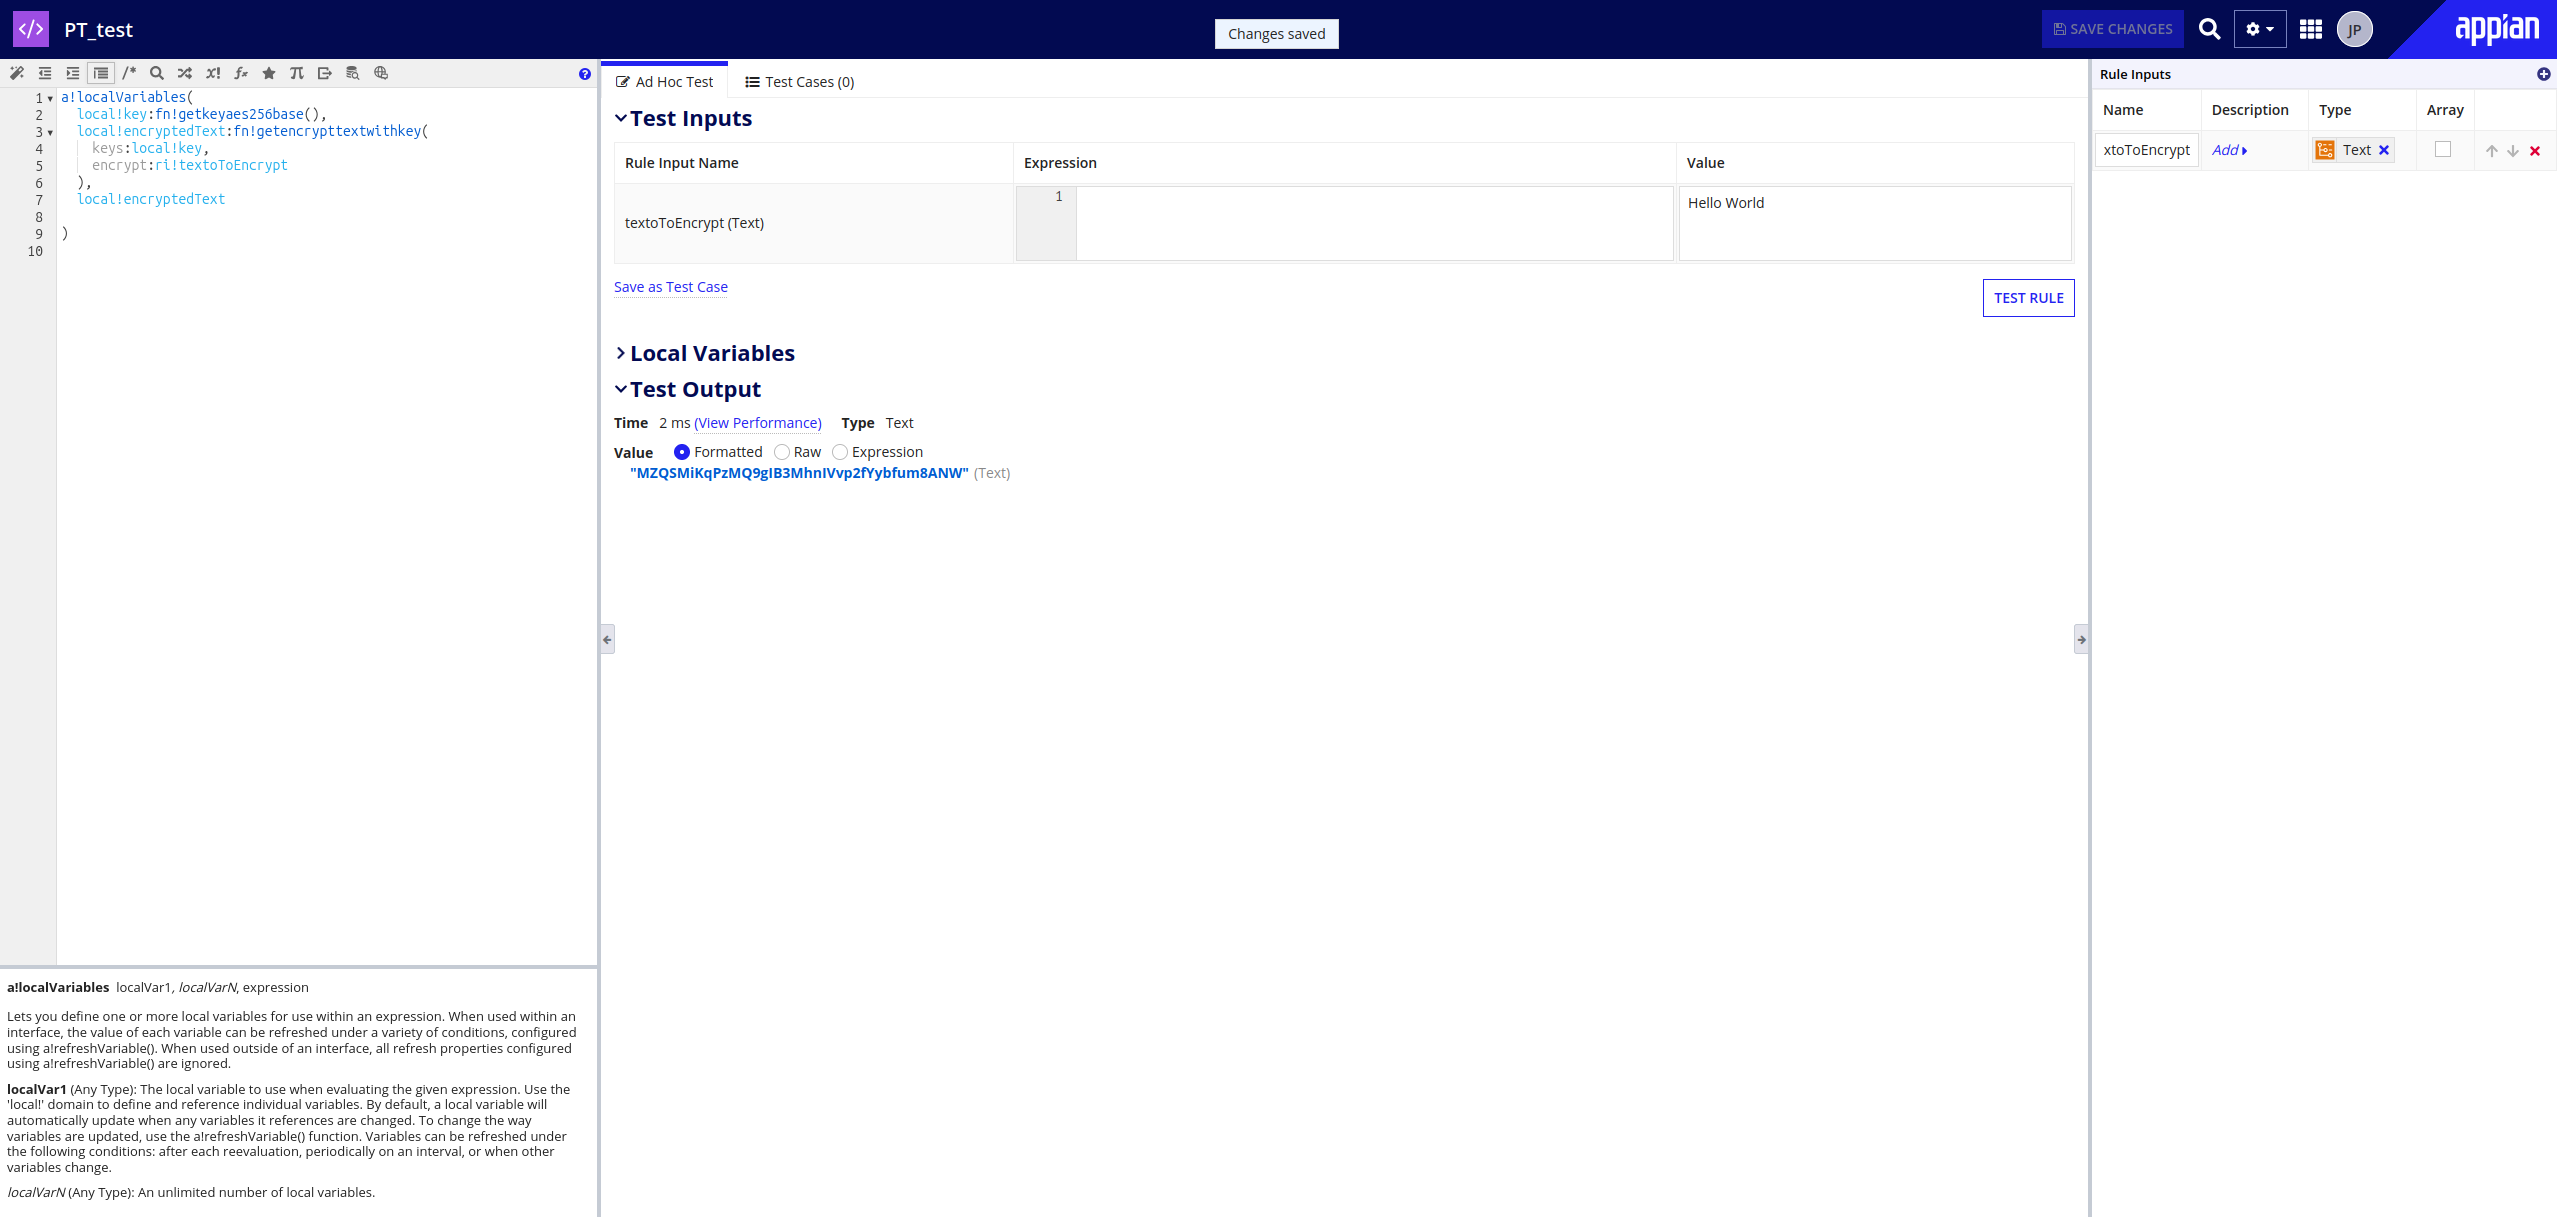Open find in expression magnifier icon
This screenshot has width=2557, height=1217.
coord(157,73)
